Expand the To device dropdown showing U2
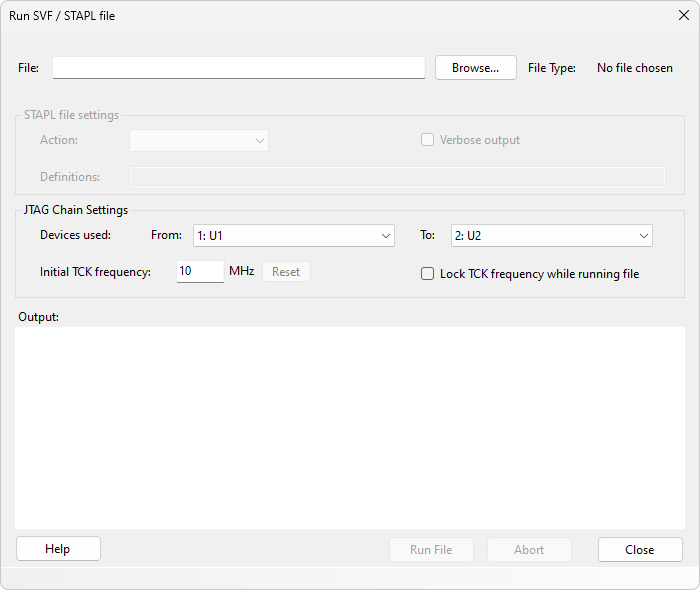 point(551,236)
